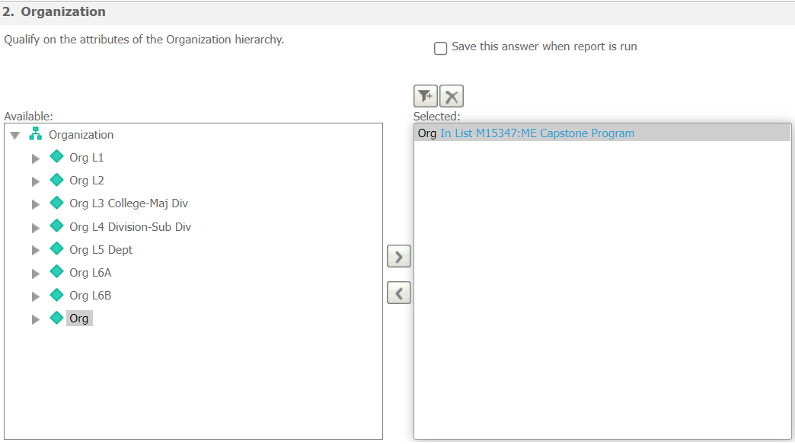Select Org L5 Dept item
Image resolution: width=795 pixels, height=444 pixels.
101,249
